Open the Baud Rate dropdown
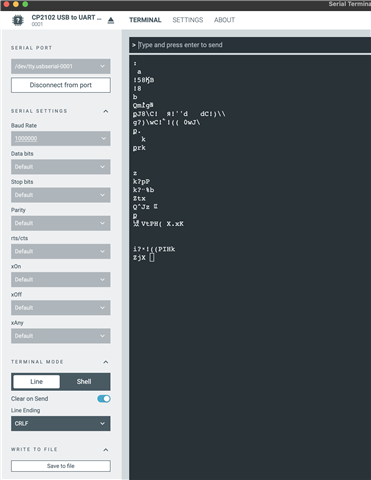The image size is (371, 480). (x=61, y=138)
